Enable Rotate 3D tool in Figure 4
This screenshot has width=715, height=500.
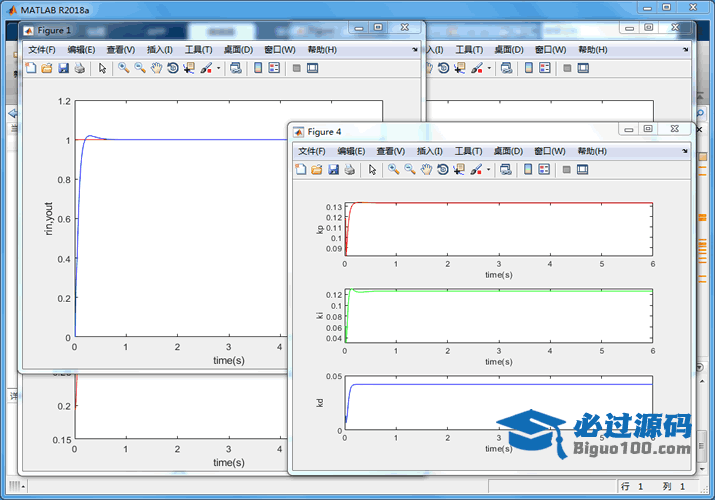pos(442,170)
